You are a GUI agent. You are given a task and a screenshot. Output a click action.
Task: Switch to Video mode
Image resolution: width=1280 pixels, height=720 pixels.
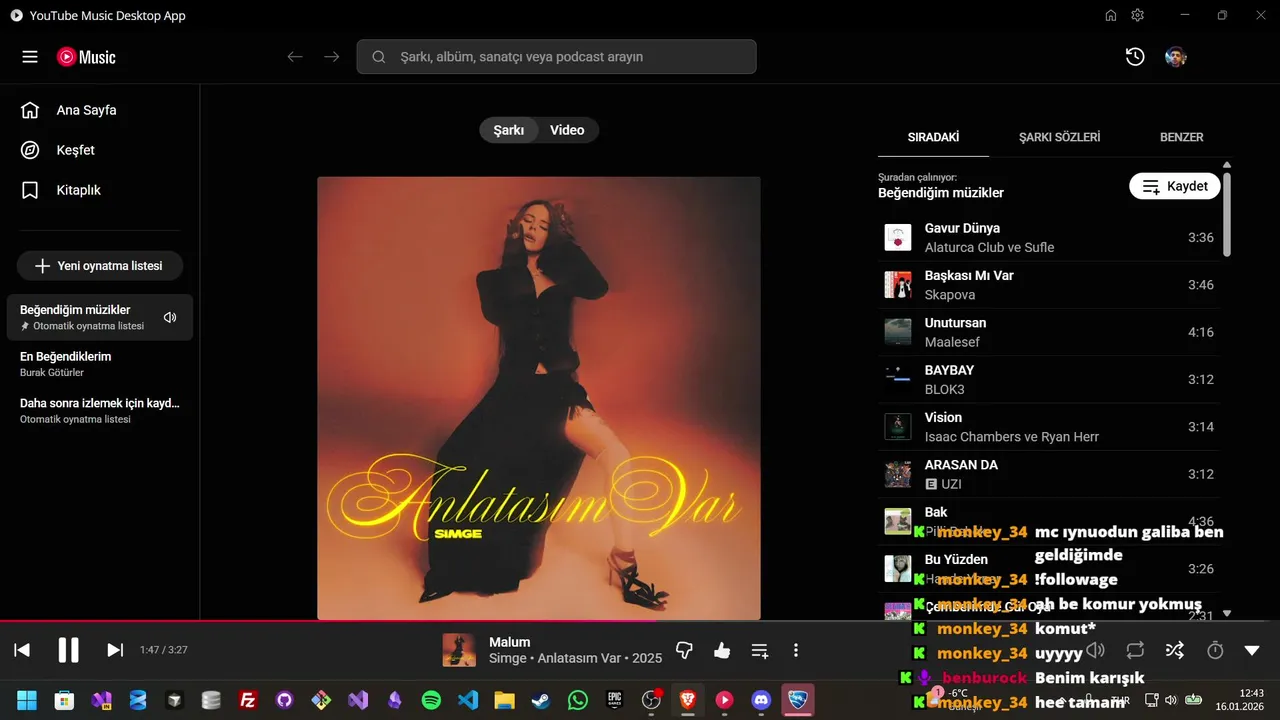[567, 130]
